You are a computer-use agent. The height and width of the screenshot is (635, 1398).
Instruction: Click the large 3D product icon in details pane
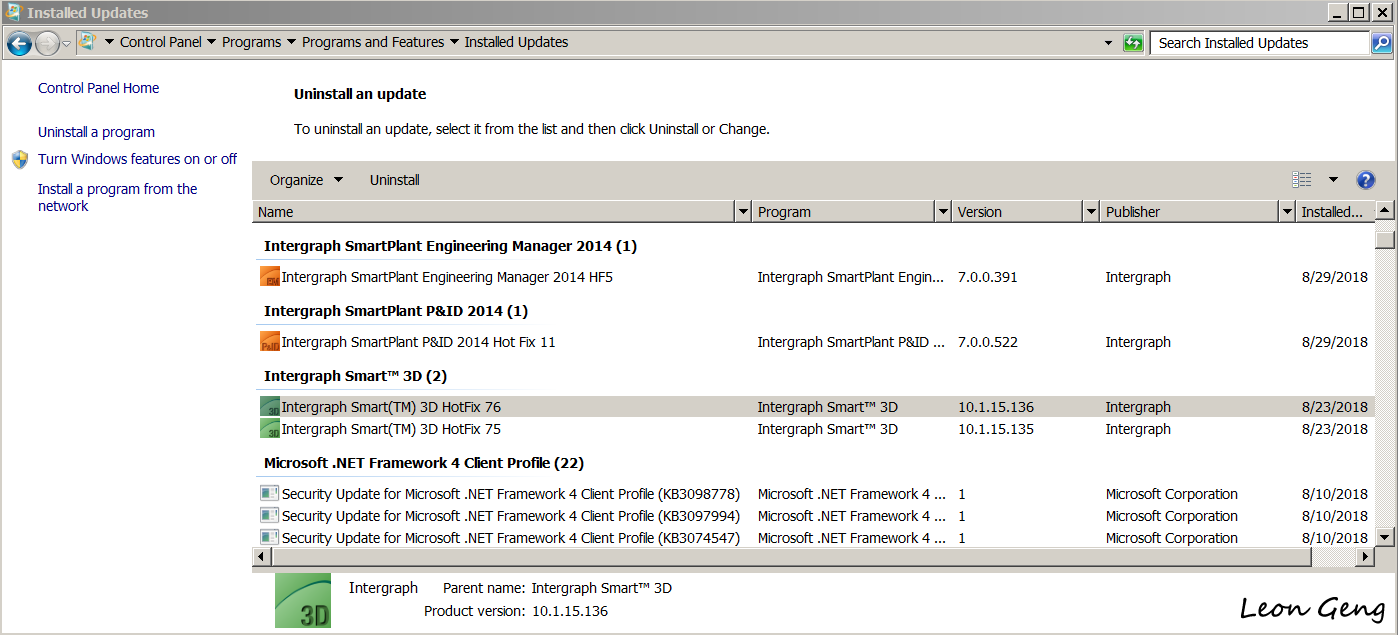pos(303,601)
